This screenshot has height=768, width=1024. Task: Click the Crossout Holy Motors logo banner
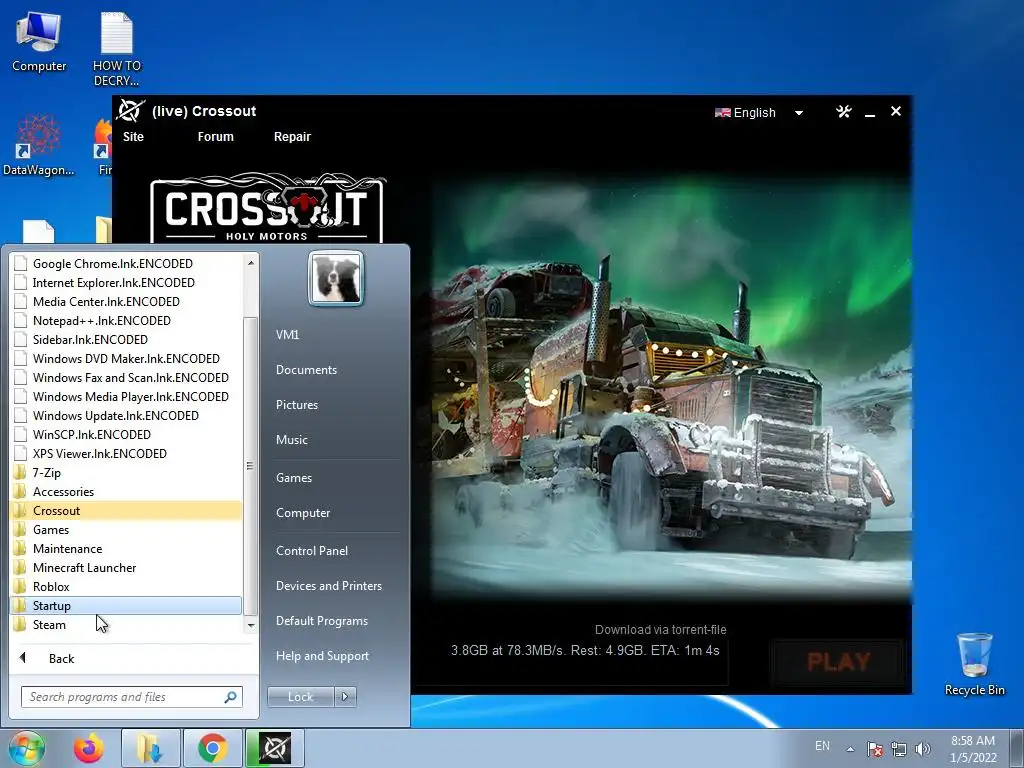point(267,208)
